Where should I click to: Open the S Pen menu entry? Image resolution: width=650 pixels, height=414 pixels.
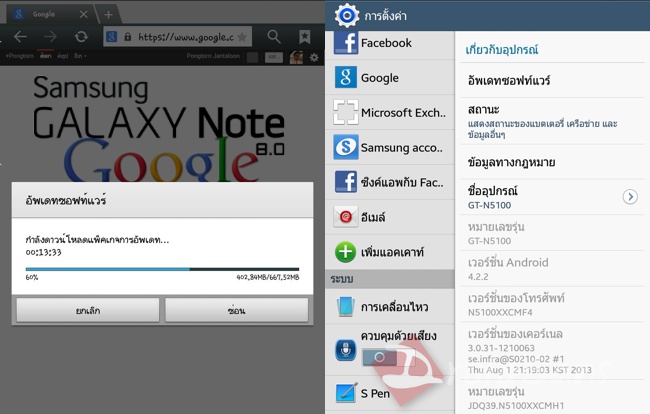click(x=390, y=393)
